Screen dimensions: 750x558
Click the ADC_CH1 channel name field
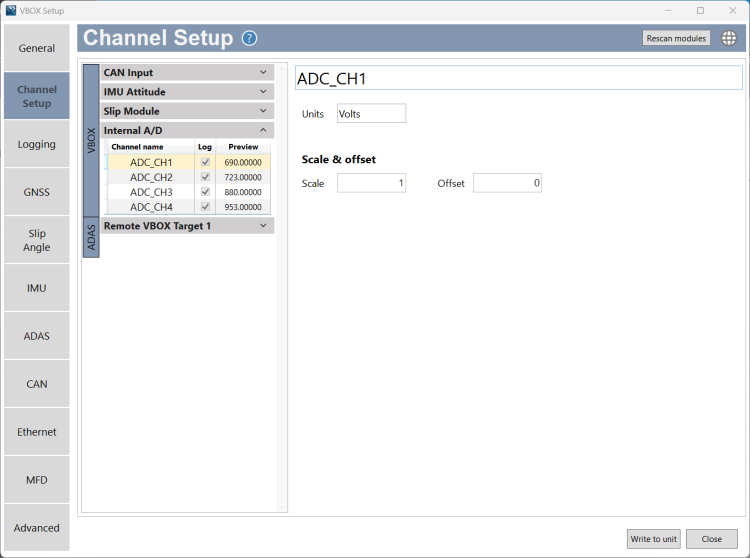518,78
